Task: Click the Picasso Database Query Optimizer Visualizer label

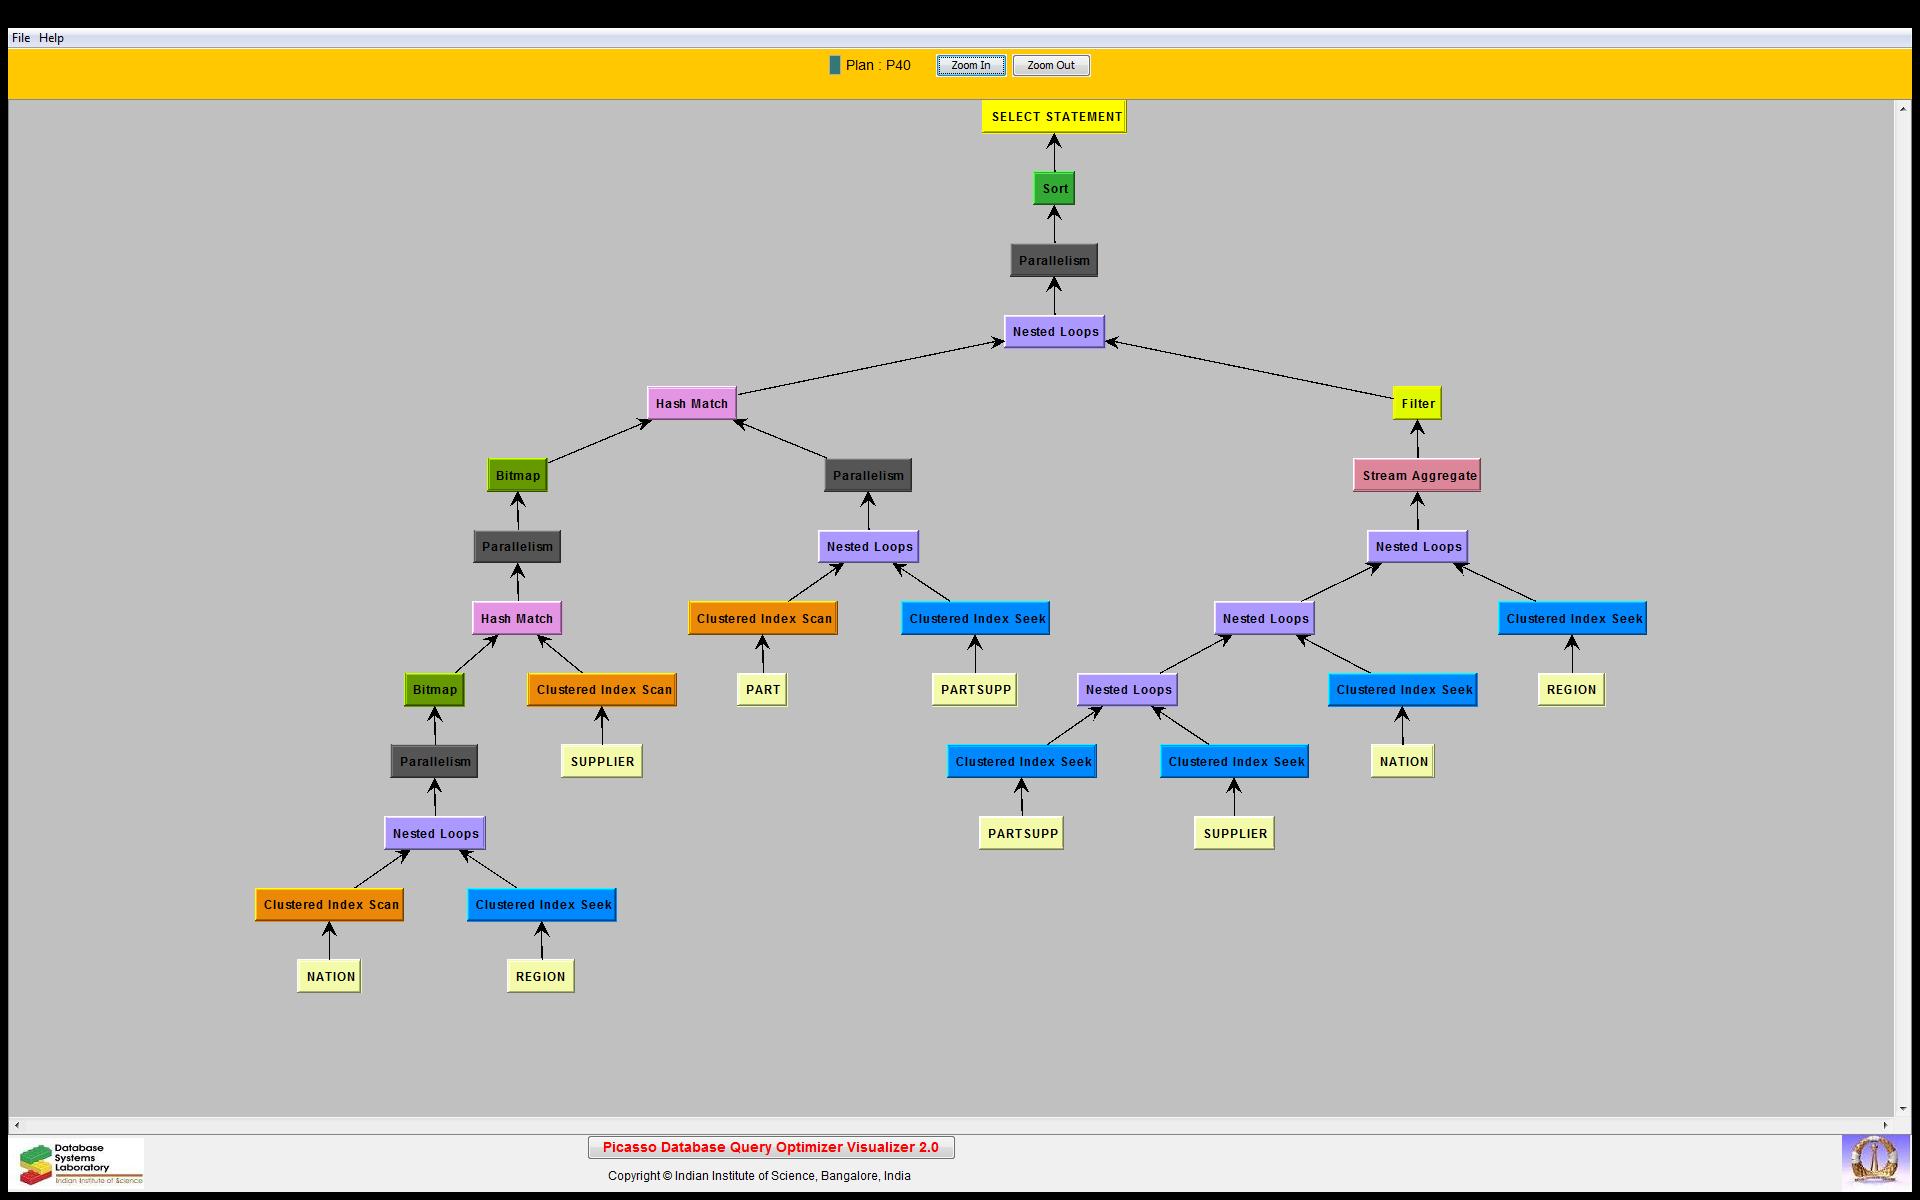Action: point(770,1148)
